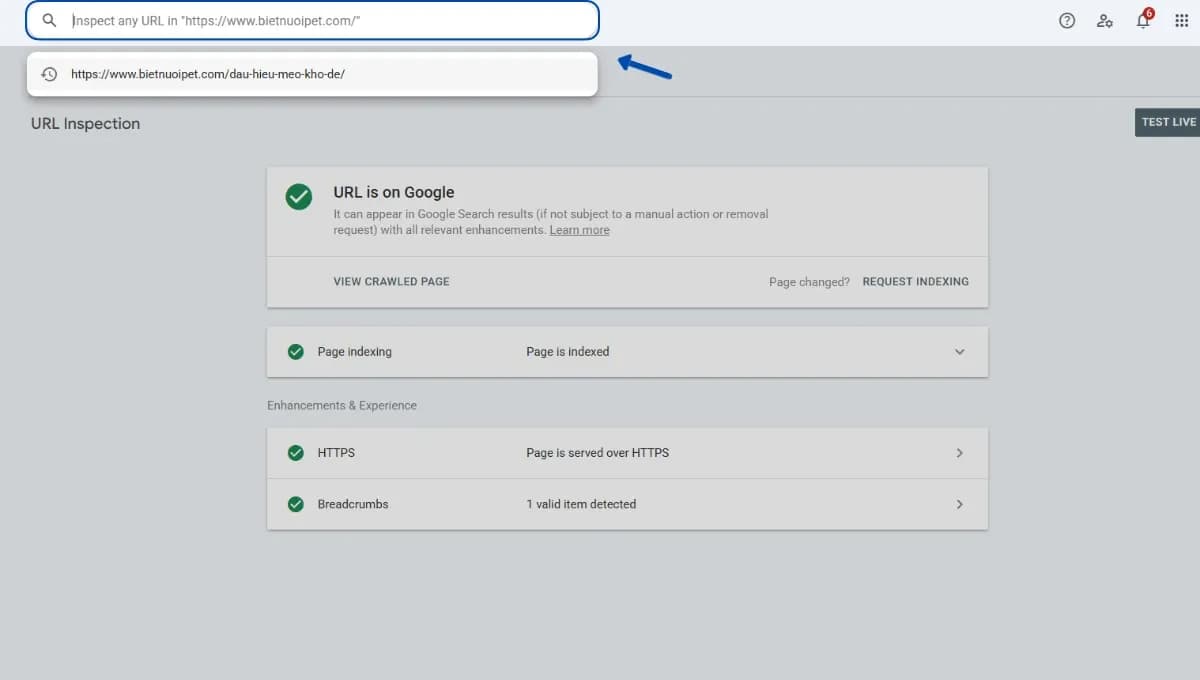
Task: Click the 'HTTPS' row label
Action: click(336, 453)
